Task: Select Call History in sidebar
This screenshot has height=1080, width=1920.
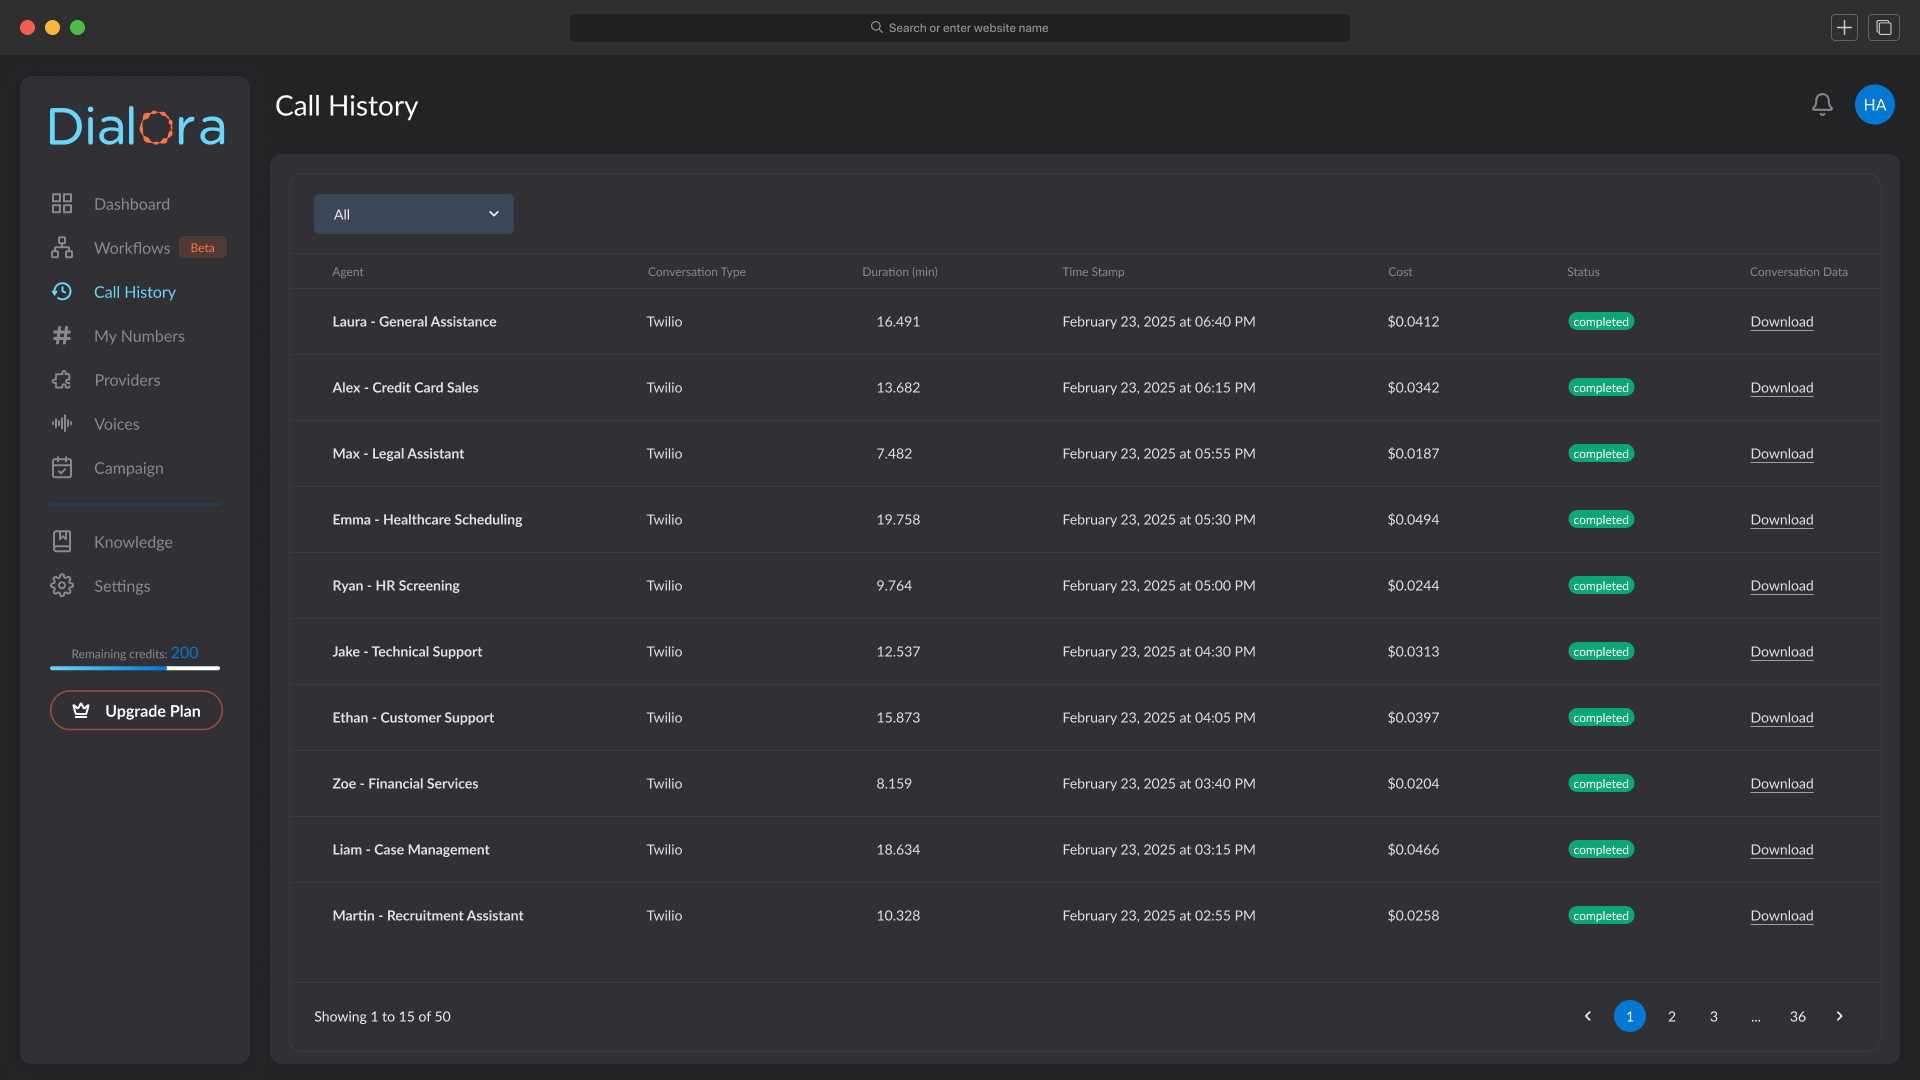Action: 134,292
